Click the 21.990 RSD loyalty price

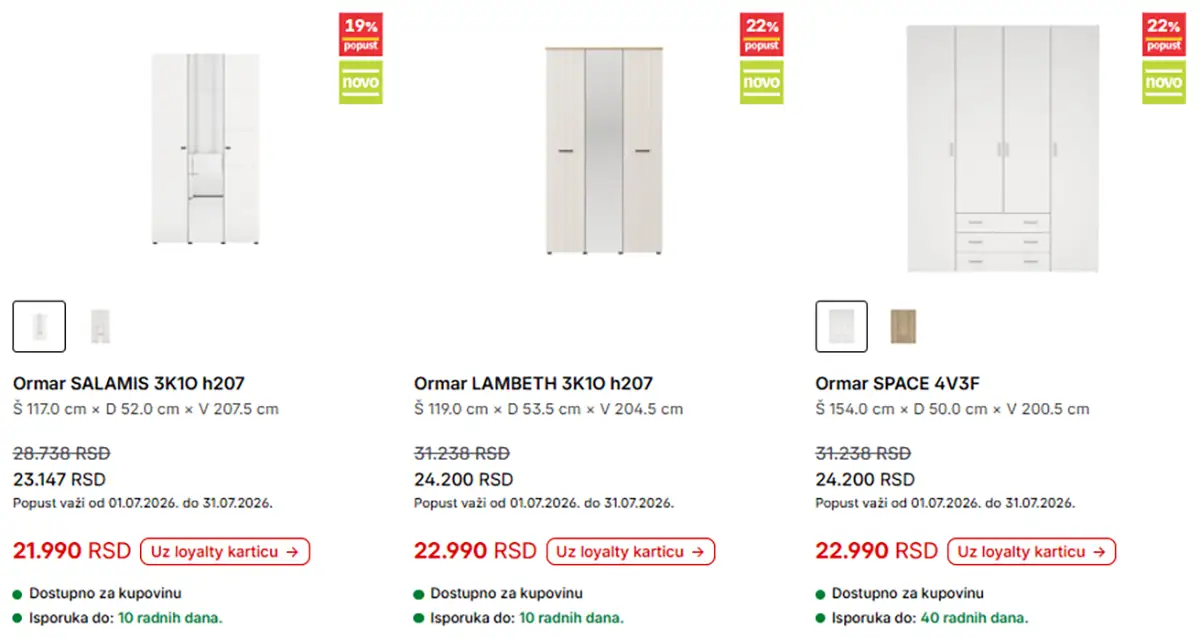[72, 551]
